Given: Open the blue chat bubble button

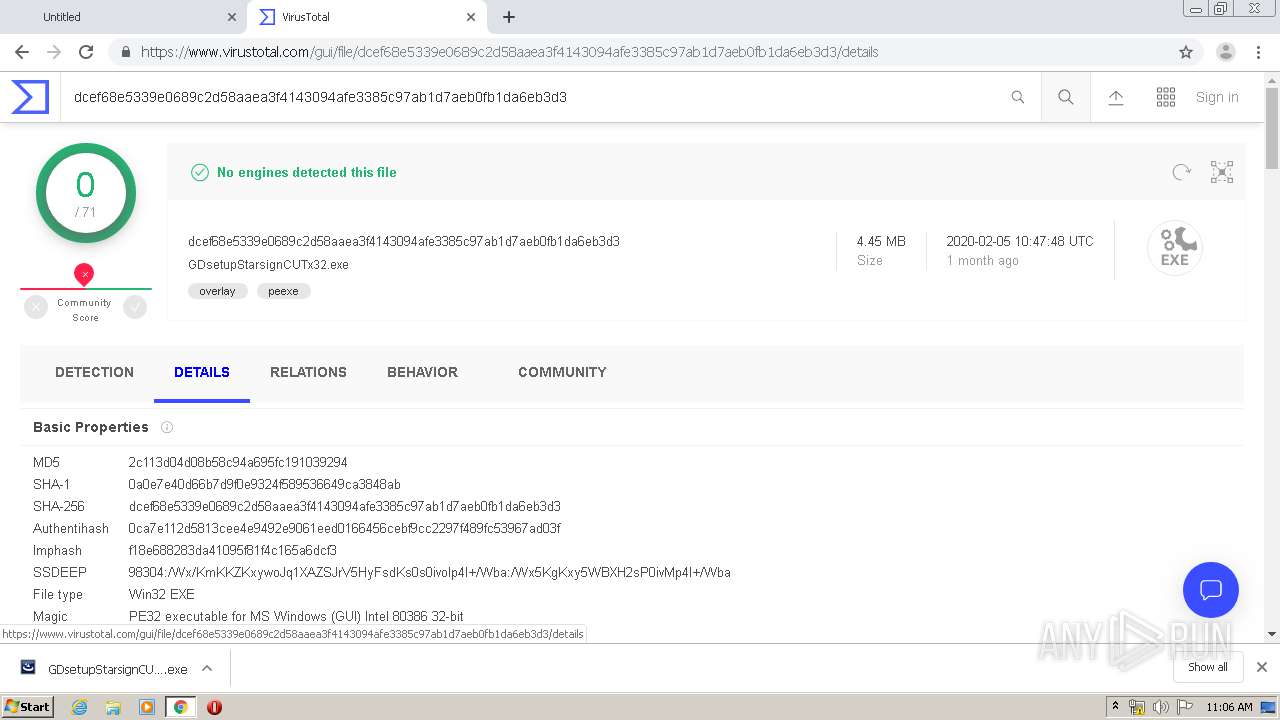Looking at the screenshot, I should (1211, 589).
